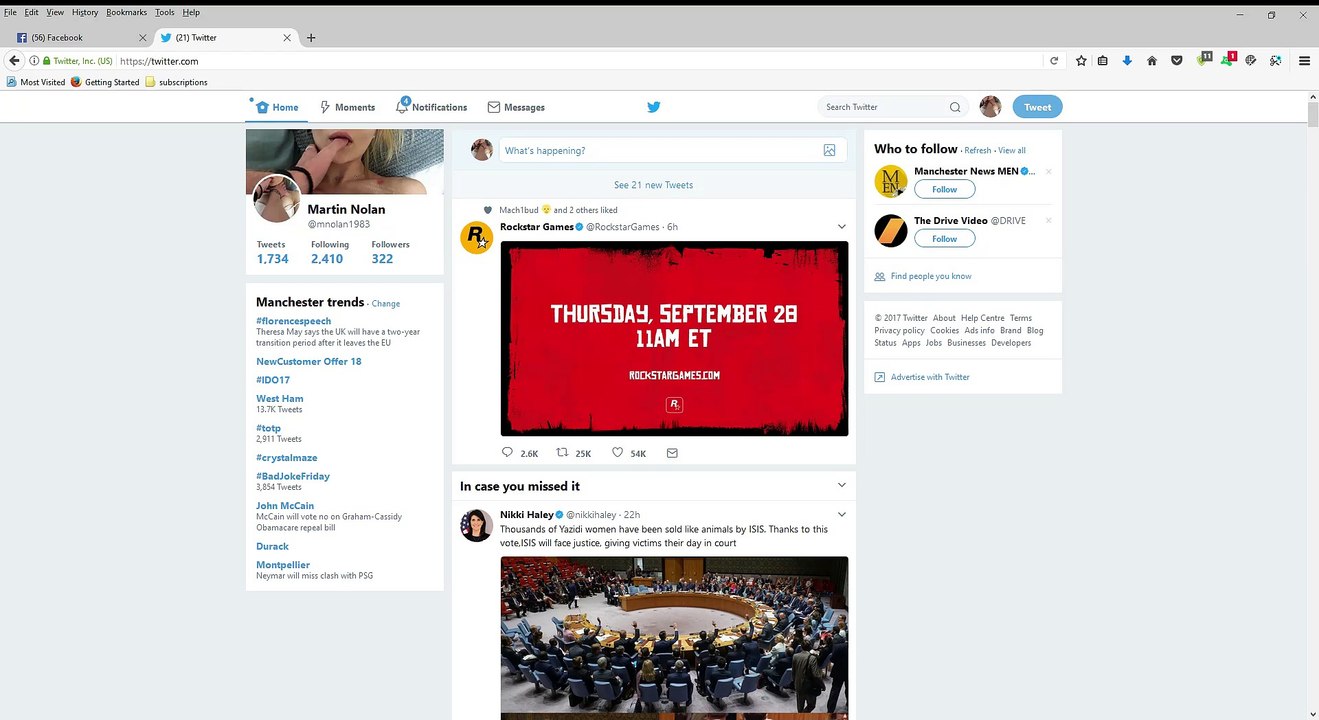Click the blue Tweet button
This screenshot has width=1319, height=720.
(1037, 107)
